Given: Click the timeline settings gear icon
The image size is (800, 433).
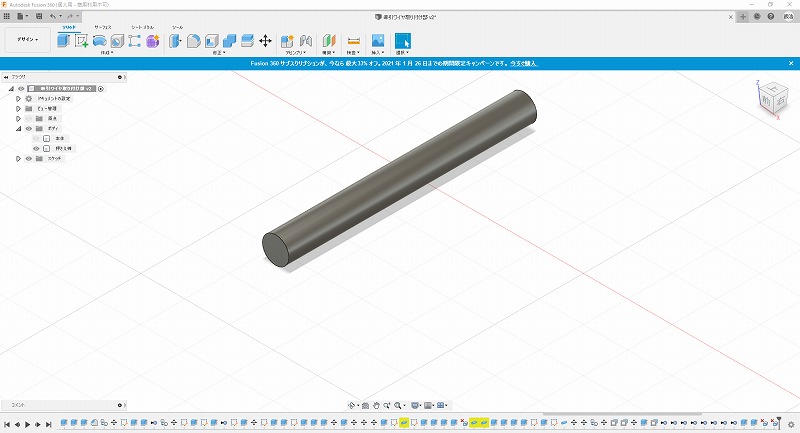Looking at the screenshot, I should click(789, 424).
